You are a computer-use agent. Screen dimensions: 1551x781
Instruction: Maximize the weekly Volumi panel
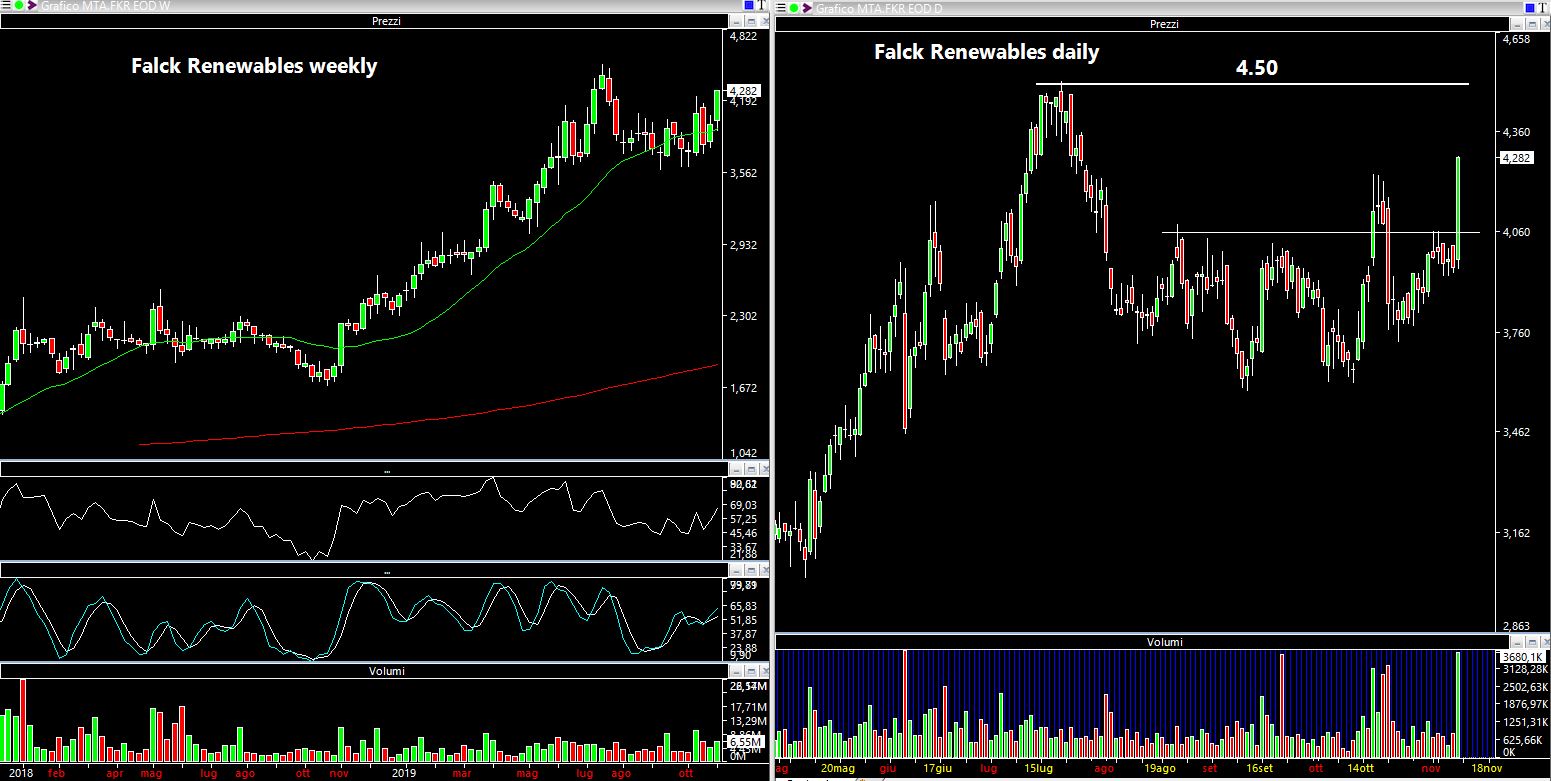click(750, 671)
